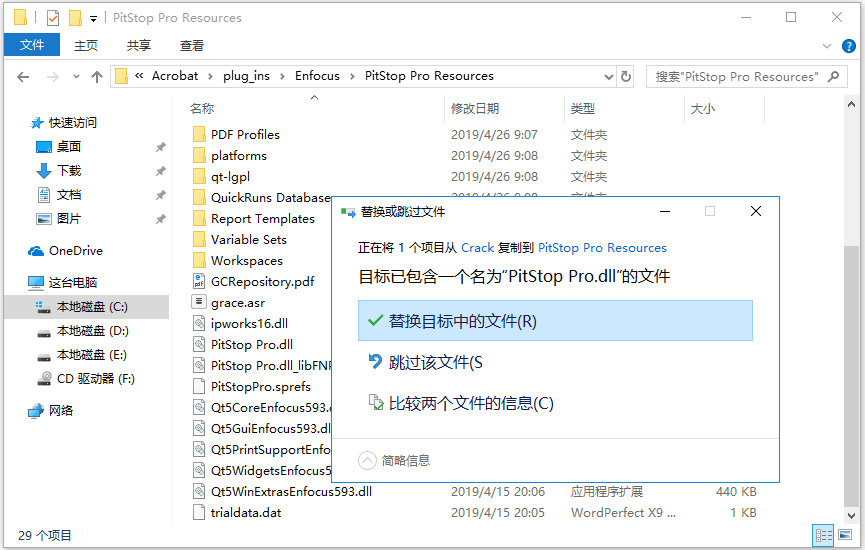Toggle 简略信息 details expander
This screenshot has width=865, height=550.
point(394,460)
